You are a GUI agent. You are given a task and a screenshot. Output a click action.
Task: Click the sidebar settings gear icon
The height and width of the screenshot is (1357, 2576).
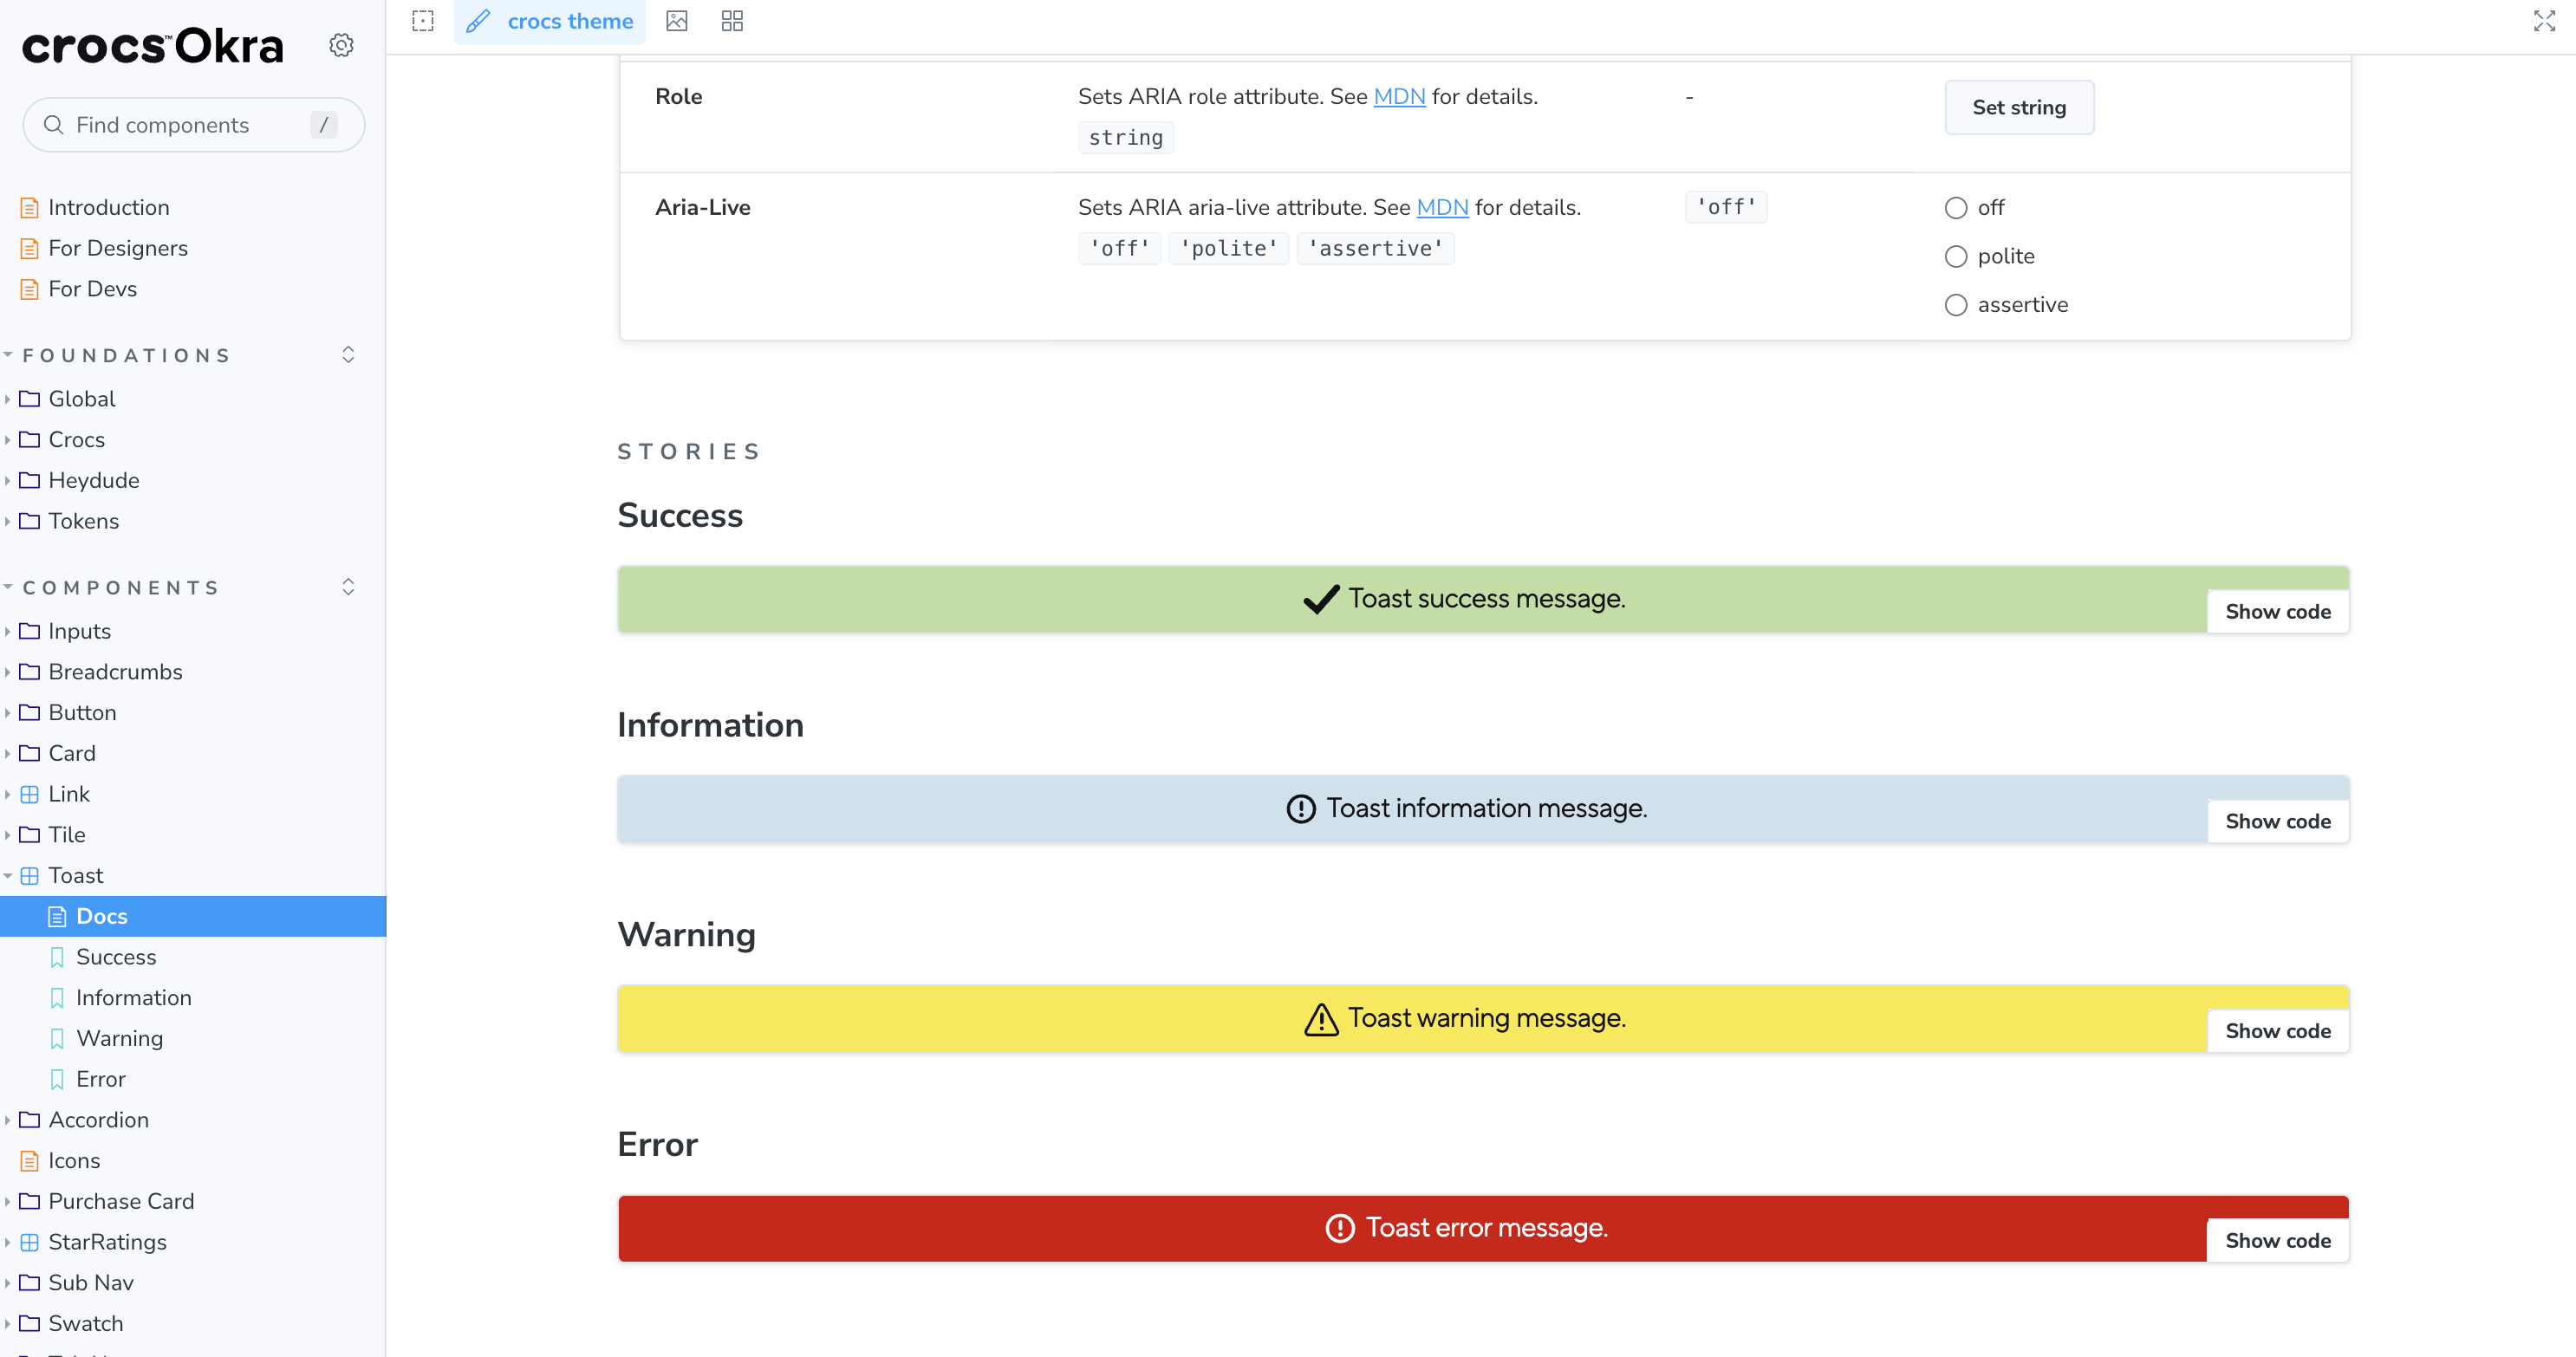[x=341, y=45]
